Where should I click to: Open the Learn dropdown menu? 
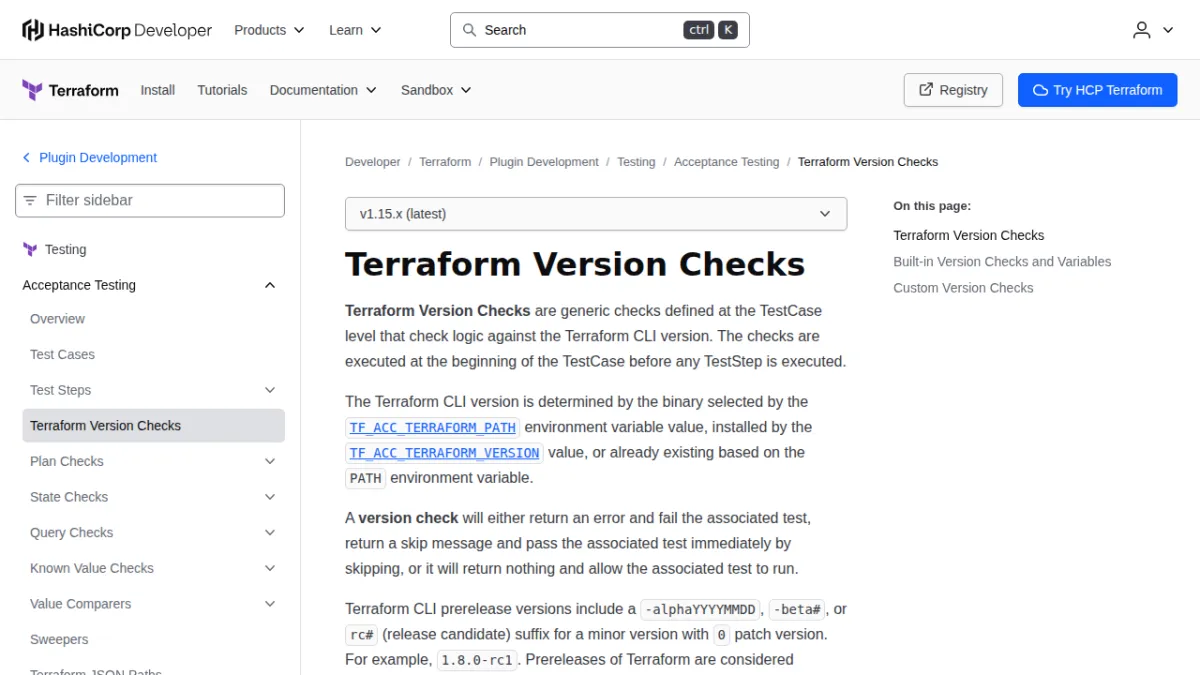(355, 30)
